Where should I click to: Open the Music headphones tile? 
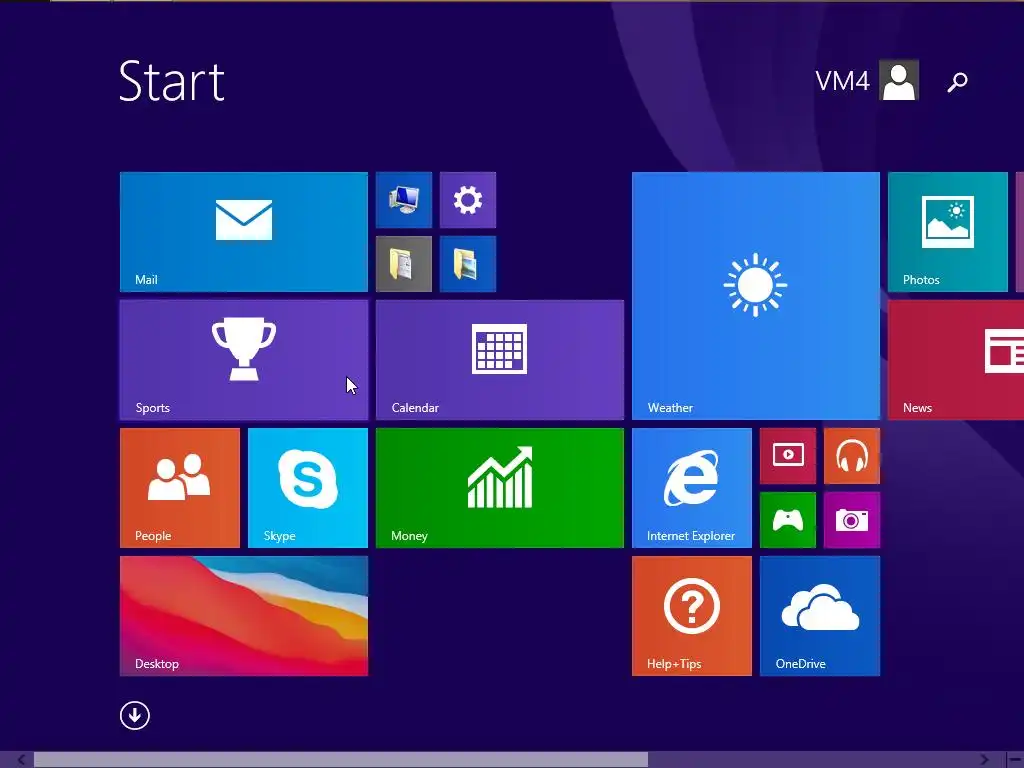pos(852,456)
